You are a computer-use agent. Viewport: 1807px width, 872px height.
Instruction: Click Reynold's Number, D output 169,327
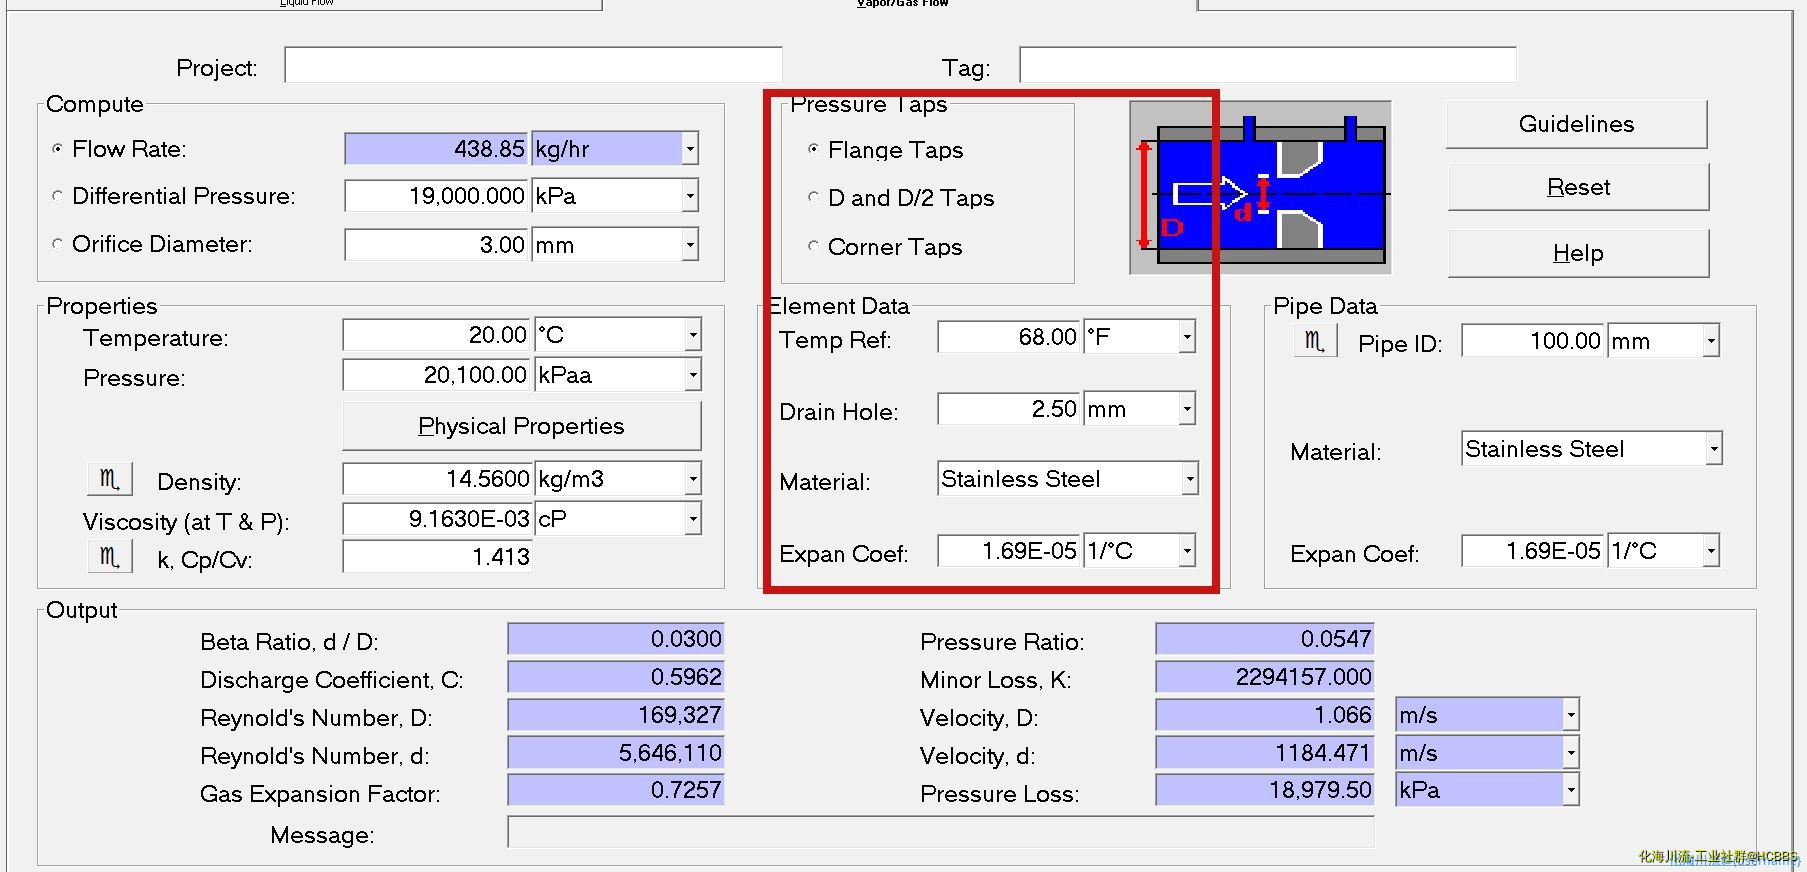(615, 715)
